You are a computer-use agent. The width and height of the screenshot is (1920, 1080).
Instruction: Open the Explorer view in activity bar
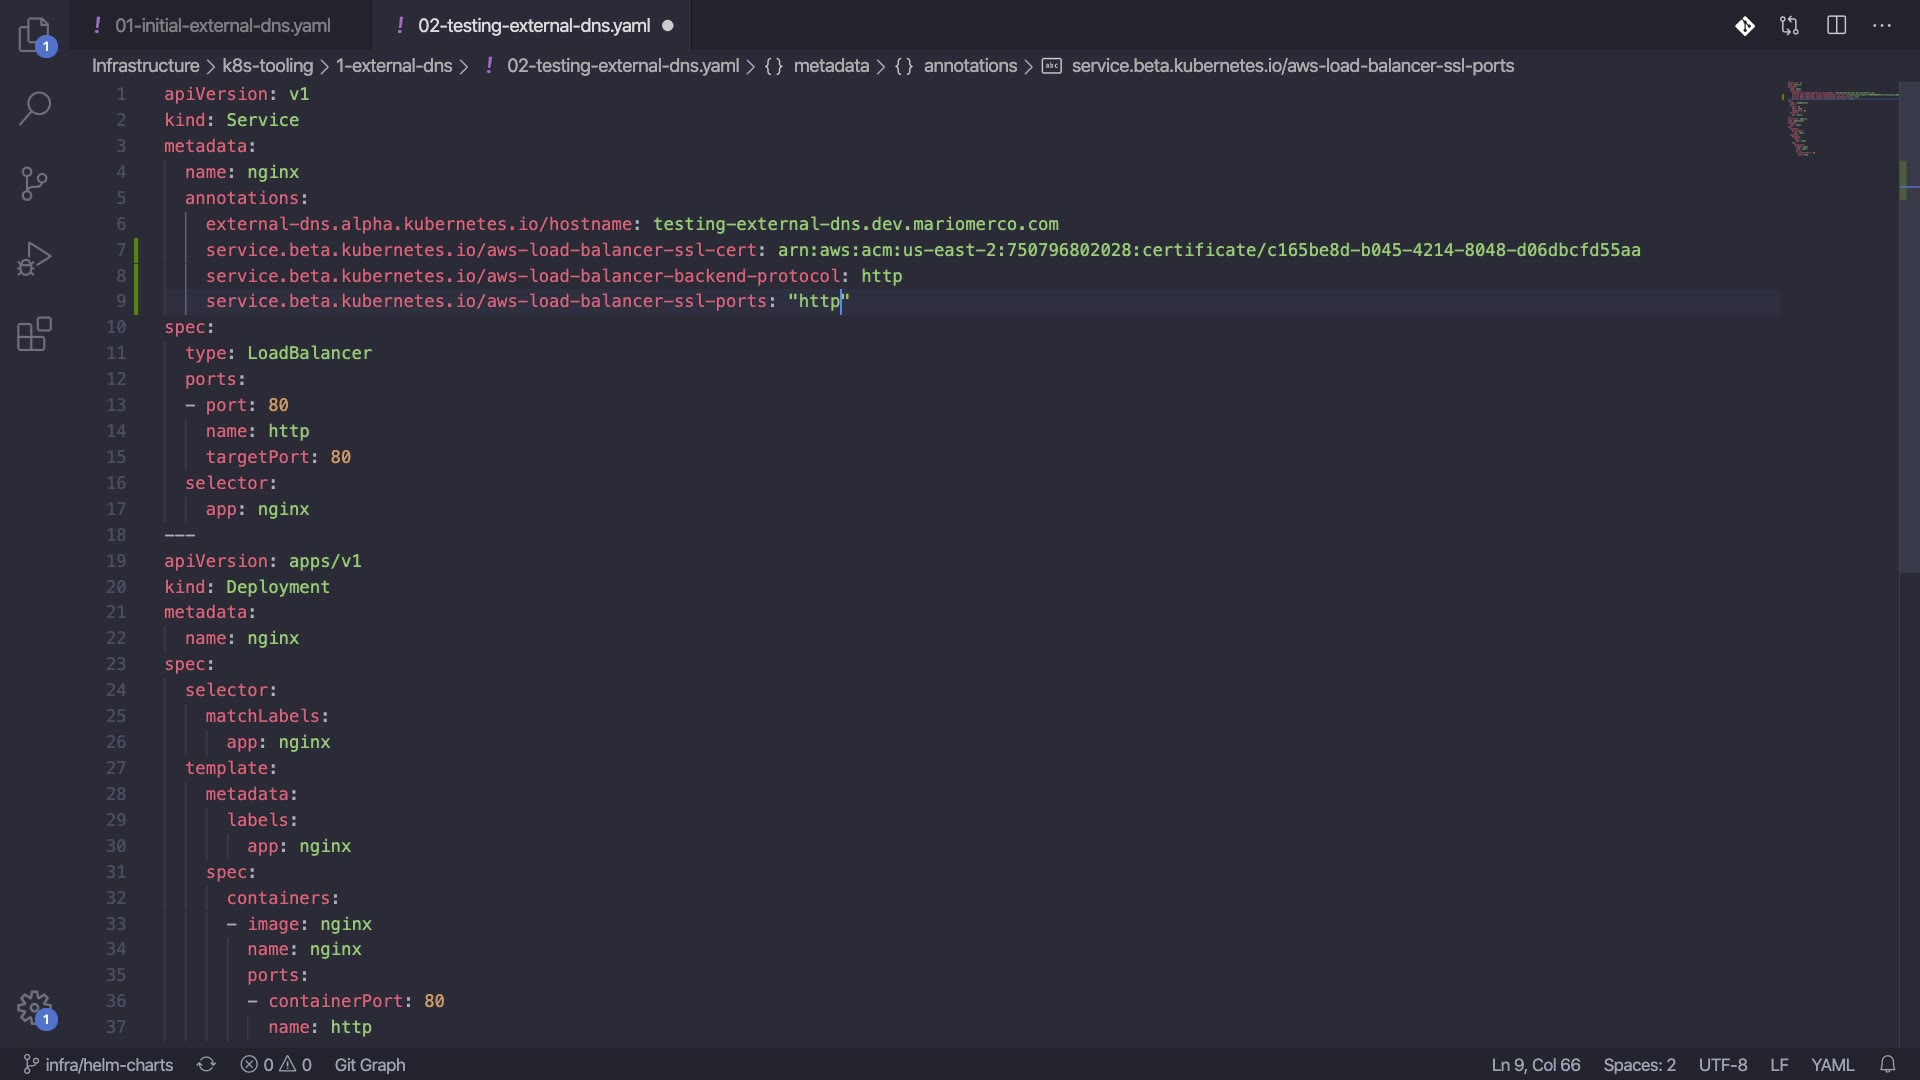35,35
